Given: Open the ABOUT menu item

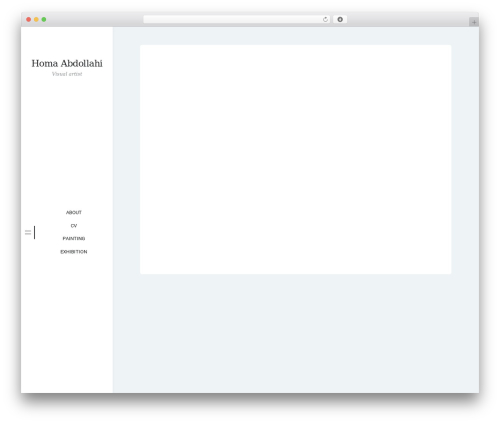Looking at the screenshot, I should (x=74, y=212).
